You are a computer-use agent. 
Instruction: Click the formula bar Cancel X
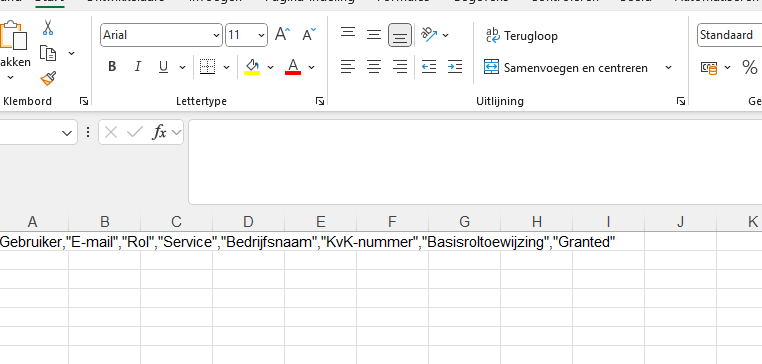pos(111,132)
